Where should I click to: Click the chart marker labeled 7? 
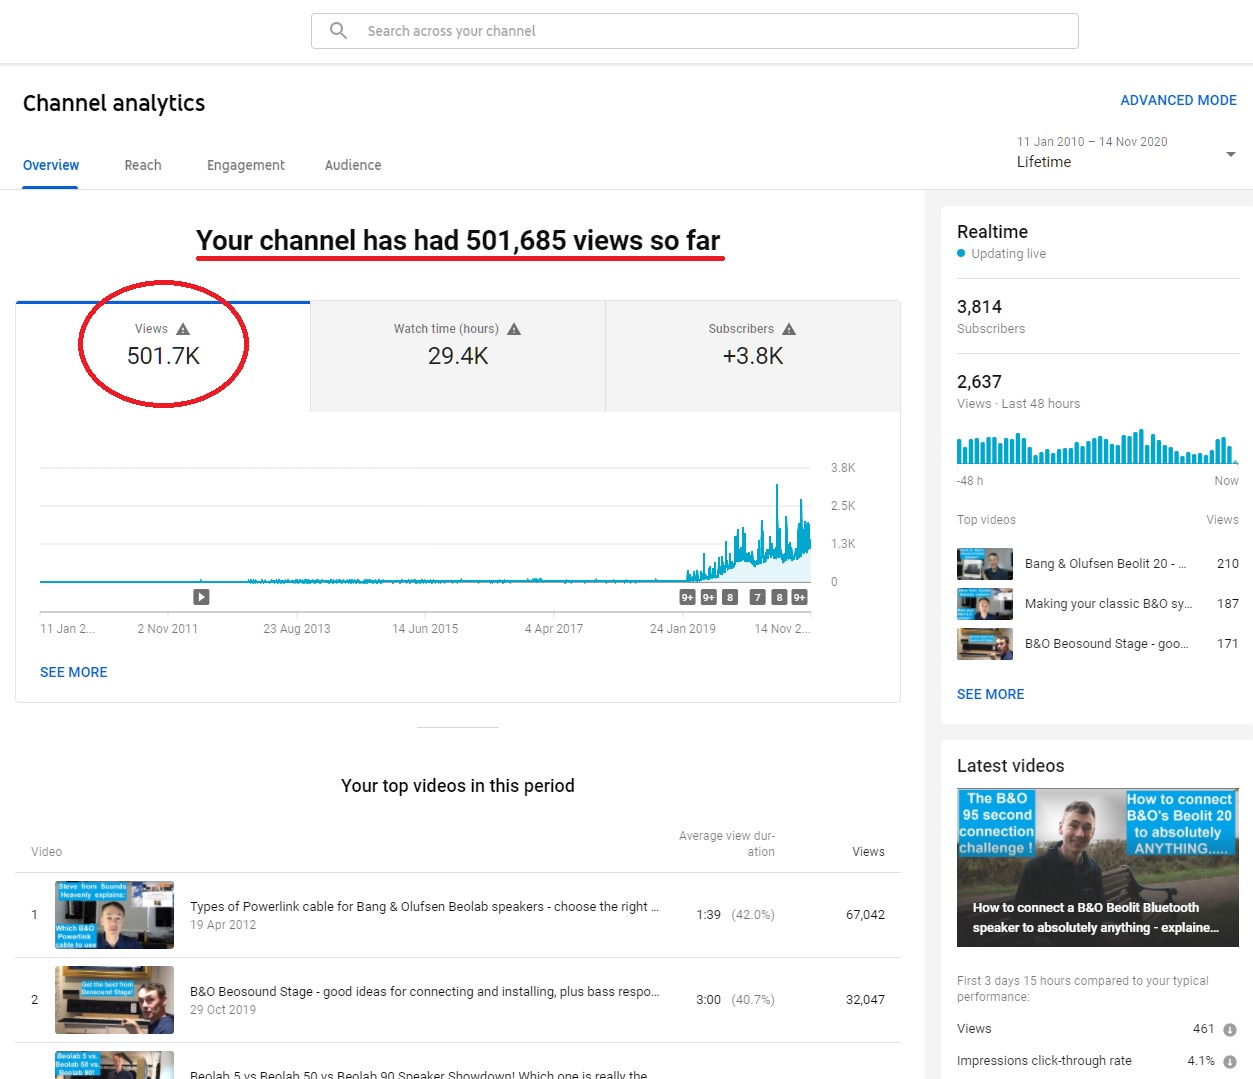[x=757, y=597]
